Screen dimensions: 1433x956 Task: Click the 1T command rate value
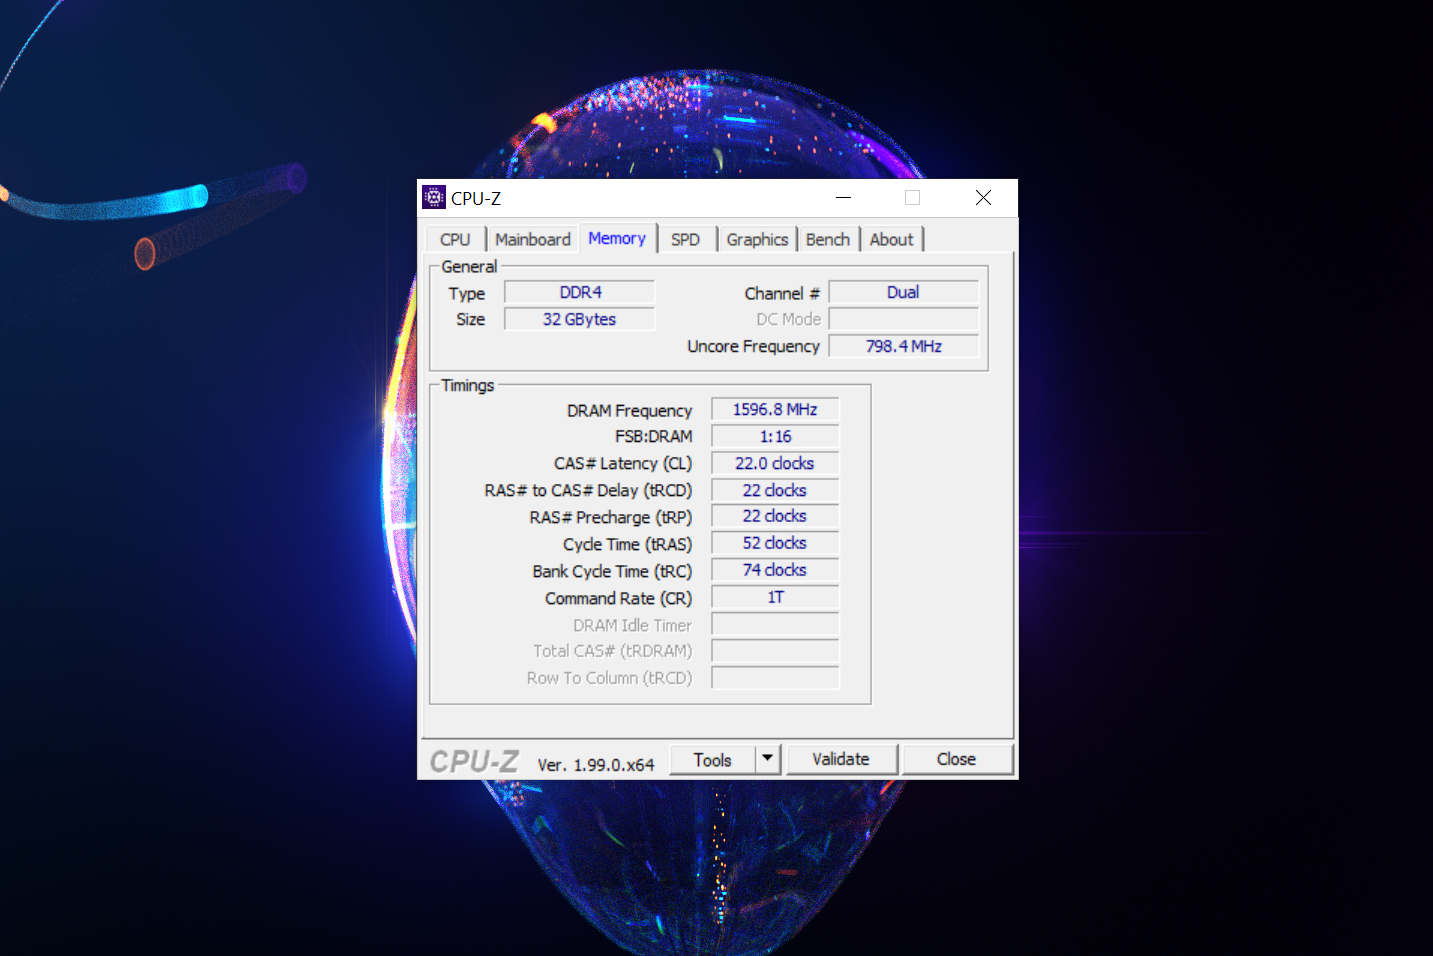(775, 597)
